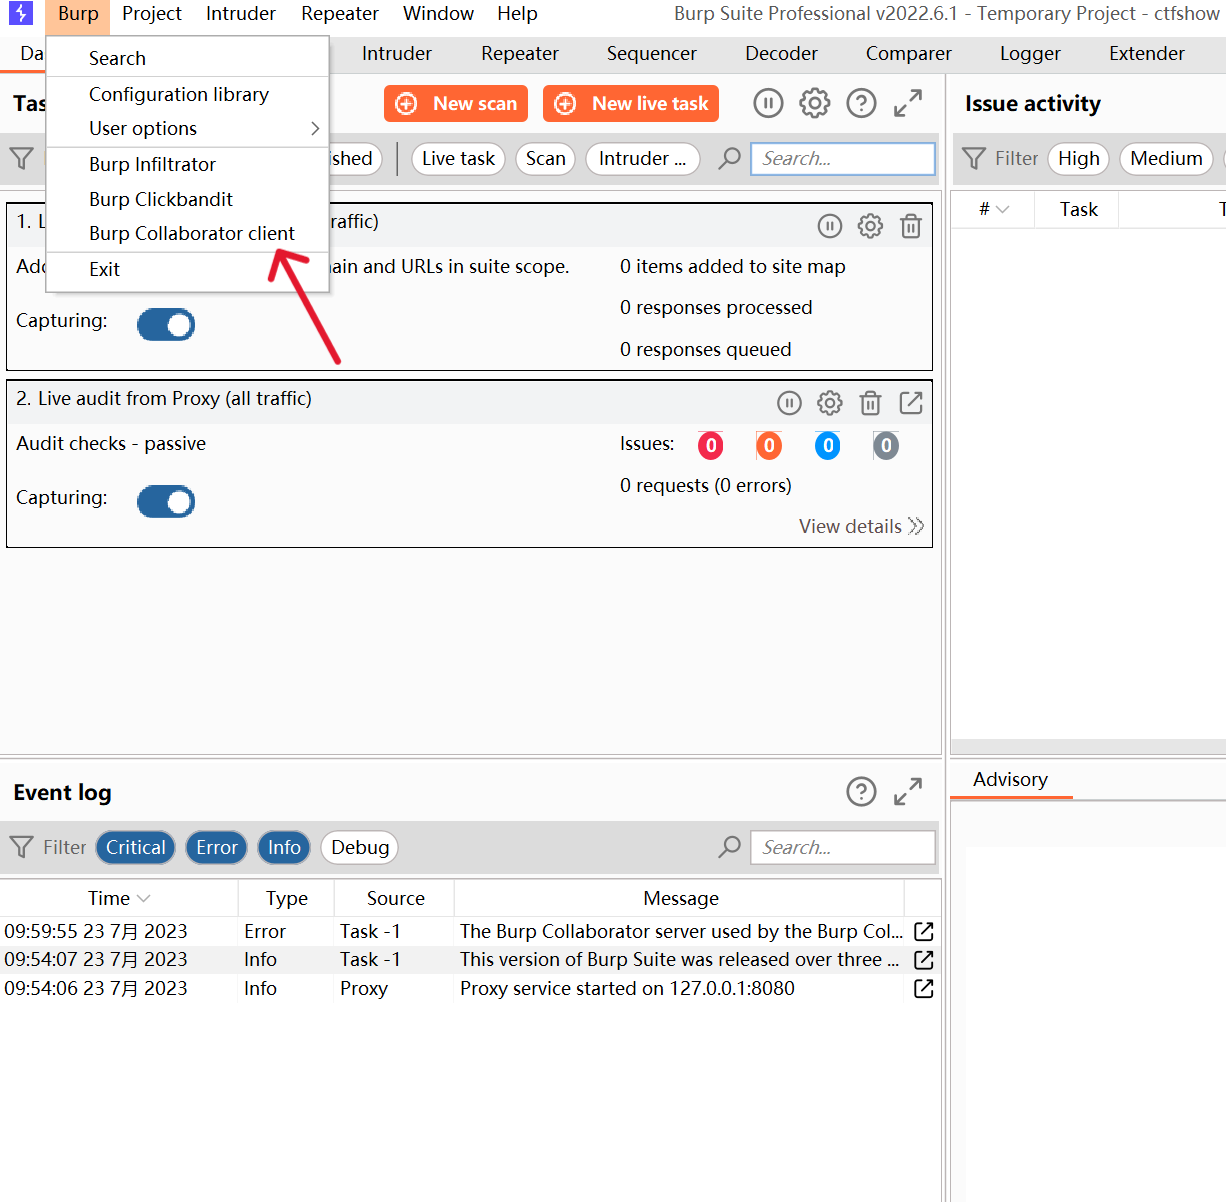Sort Issue activity by # column

[994, 209]
